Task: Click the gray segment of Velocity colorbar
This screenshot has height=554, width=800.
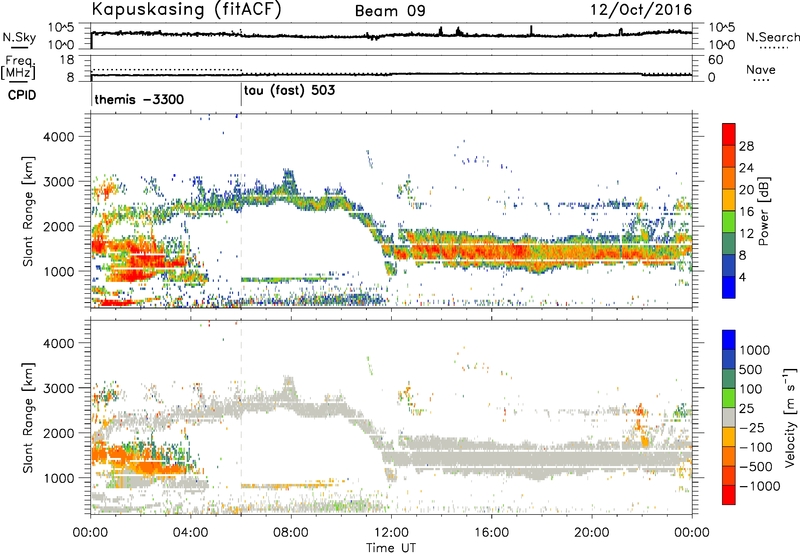Action: pos(729,417)
